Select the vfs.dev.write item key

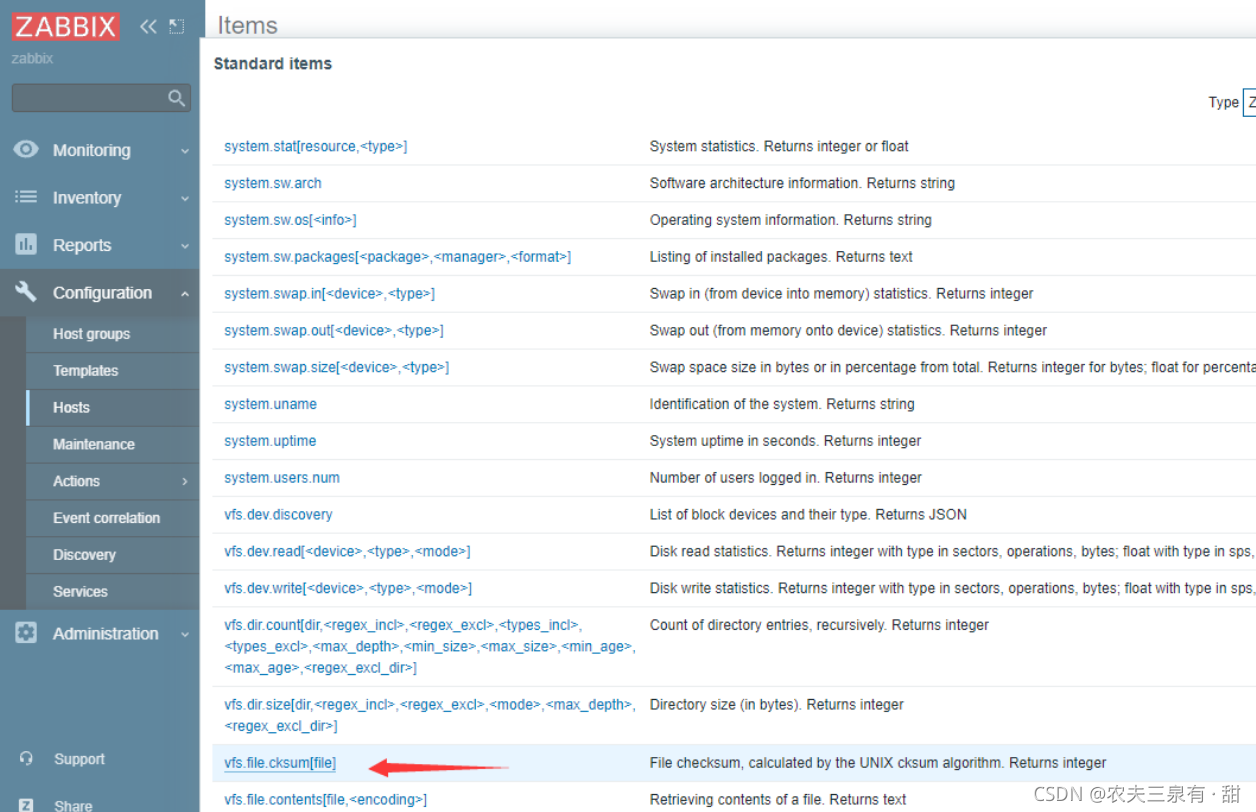coord(348,588)
